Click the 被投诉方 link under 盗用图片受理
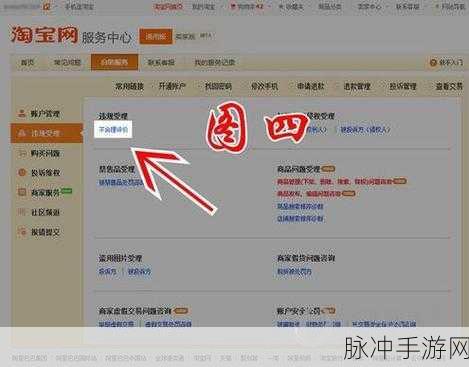The height and width of the screenshot is (367, 469). pos(140,272)
